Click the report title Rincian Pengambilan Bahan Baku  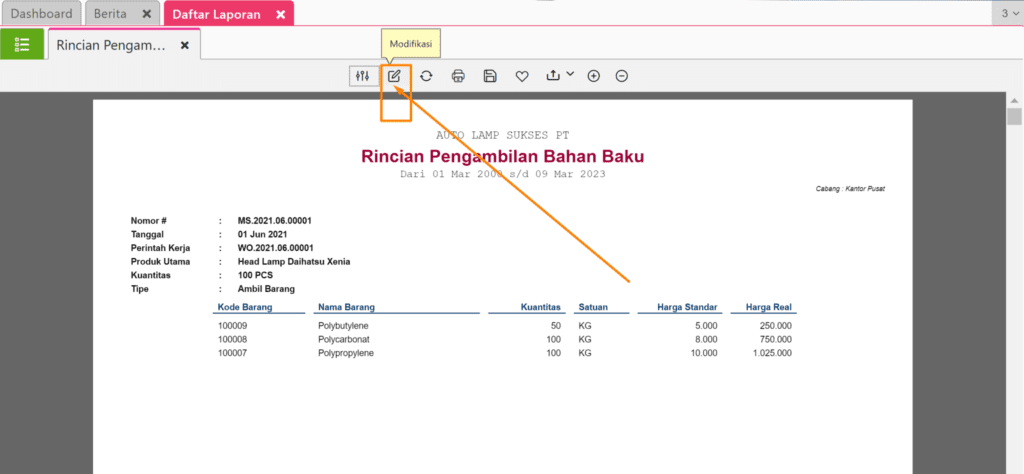(503, 157)
